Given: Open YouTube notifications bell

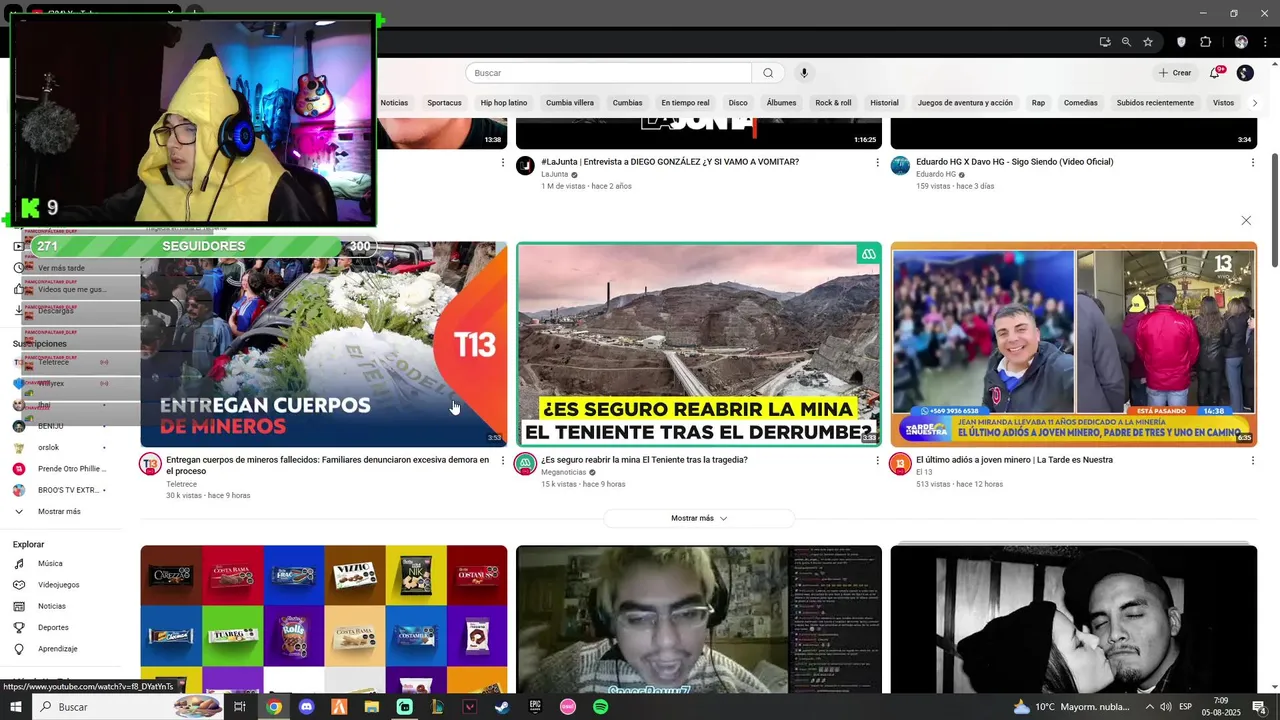Looking at the screenshot, I should (1215, 73).
